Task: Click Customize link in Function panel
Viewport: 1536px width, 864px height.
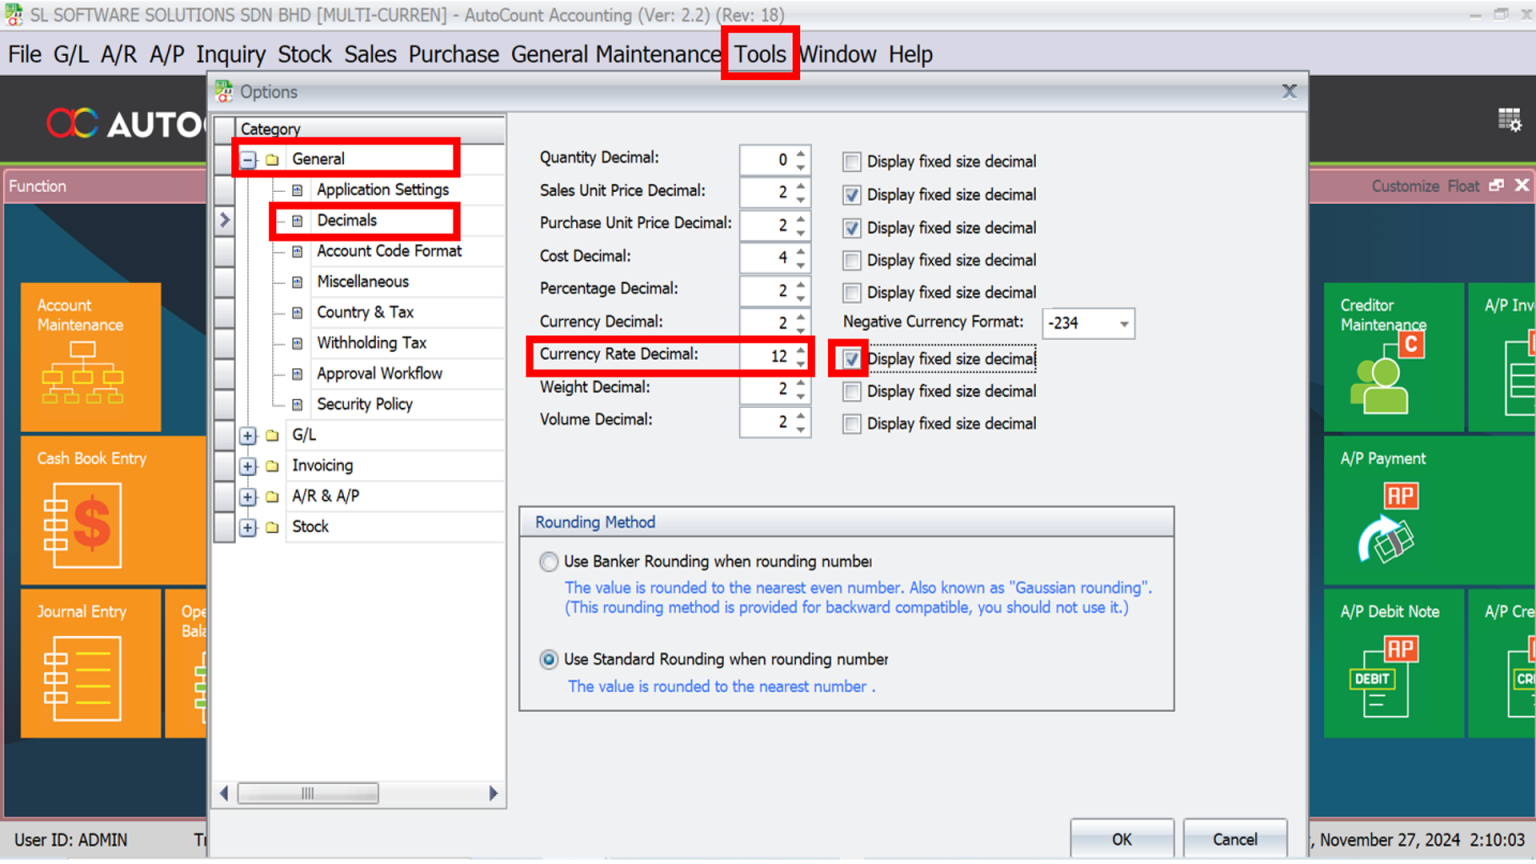Action: (1405, 186)
